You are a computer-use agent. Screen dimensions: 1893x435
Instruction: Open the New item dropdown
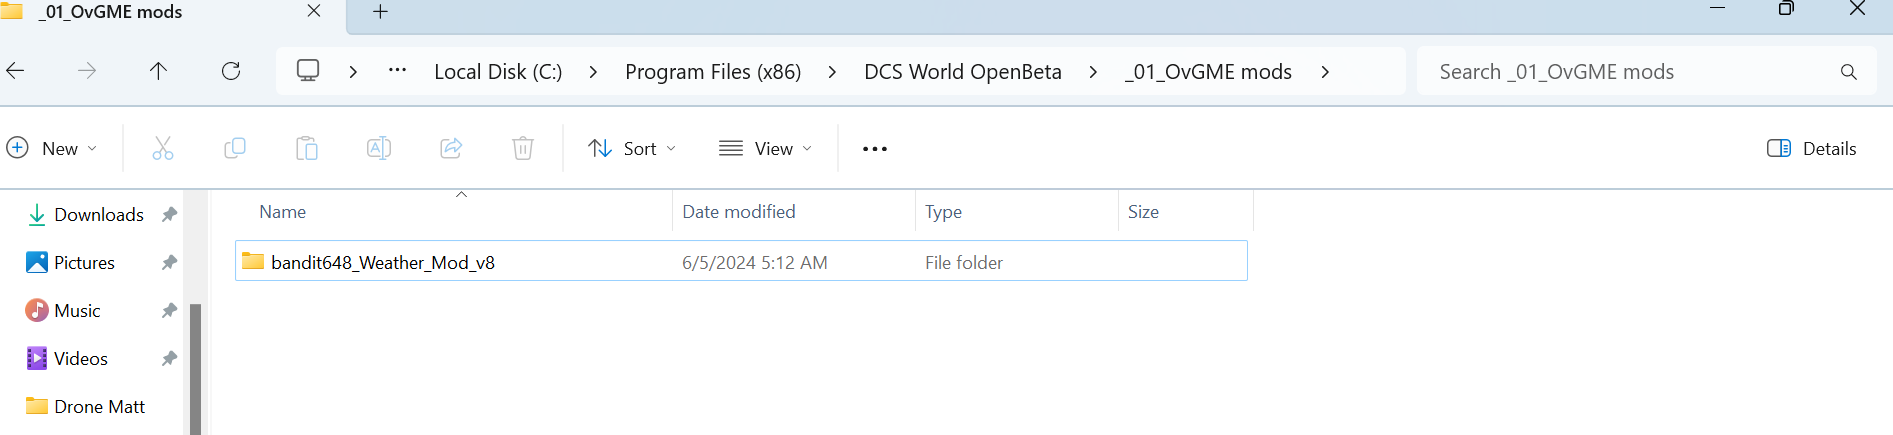pos(52,149)
